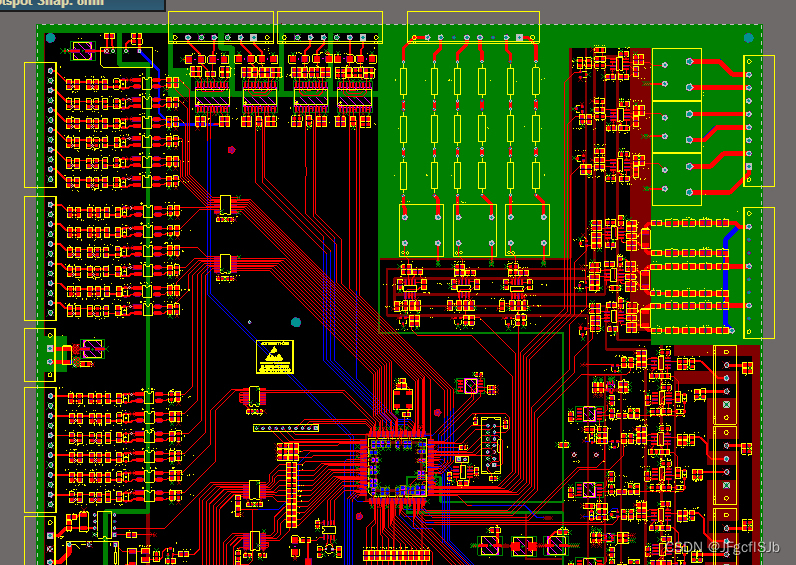Select bottom relay of three stacked at right
Screen dimensions: 796x565
677,179
